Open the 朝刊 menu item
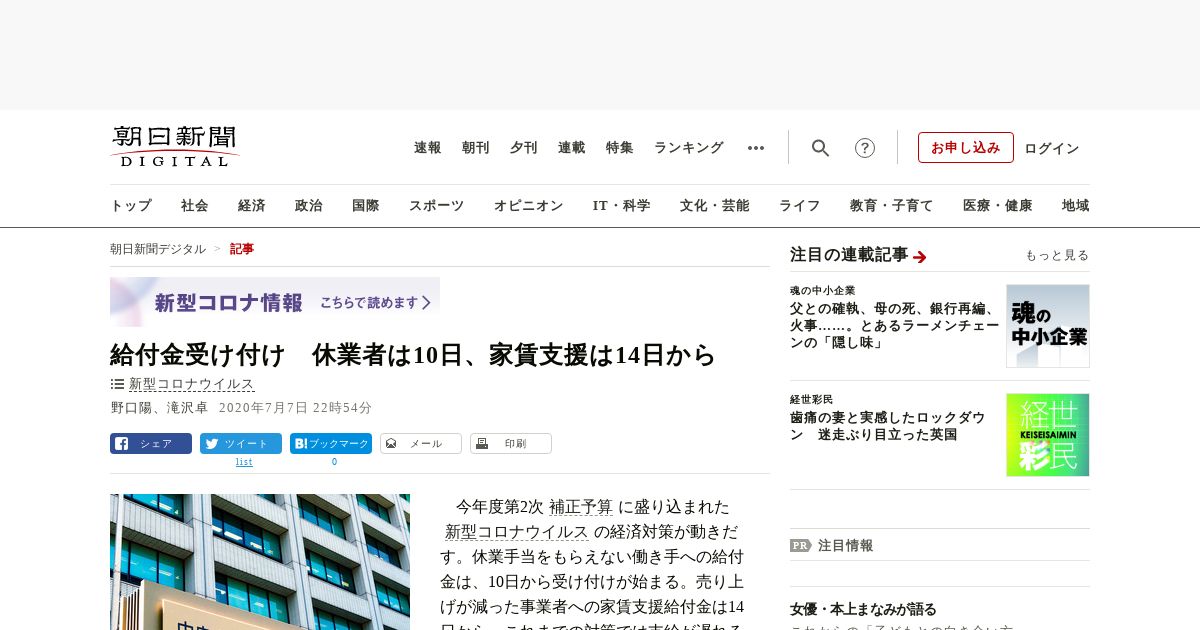1200x630 pixels. pos(475,148)
